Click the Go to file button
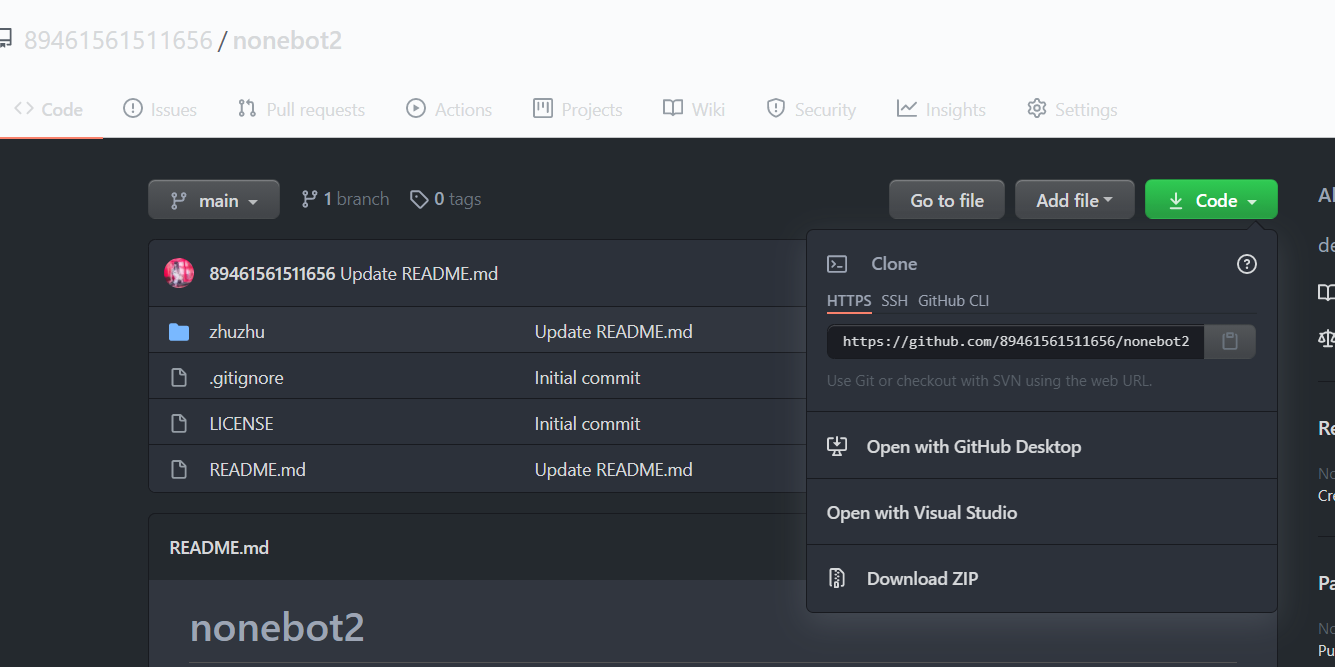The height and width of the screenshot is (667, 1335). pos(947,200)
